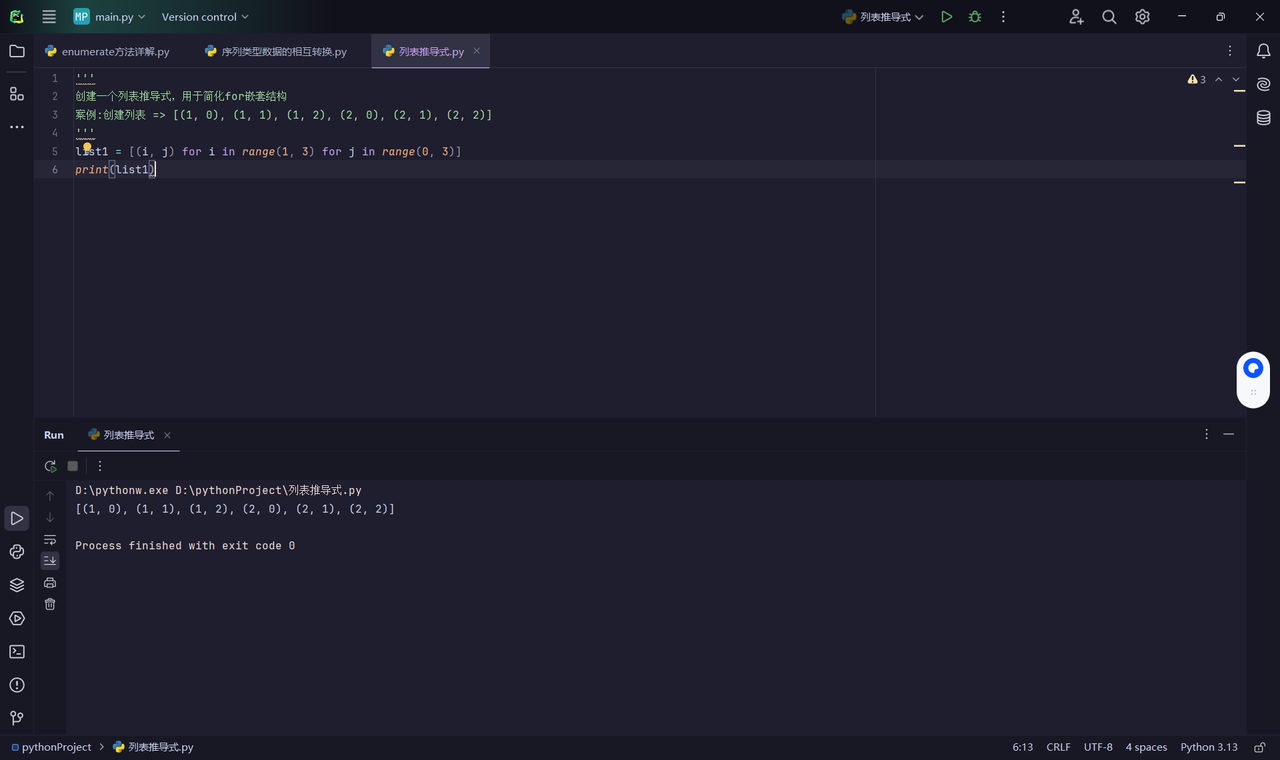The image size is (1280, 760).
Task: Go to next highlighted problem arrow
Action: pos(1236,79)
